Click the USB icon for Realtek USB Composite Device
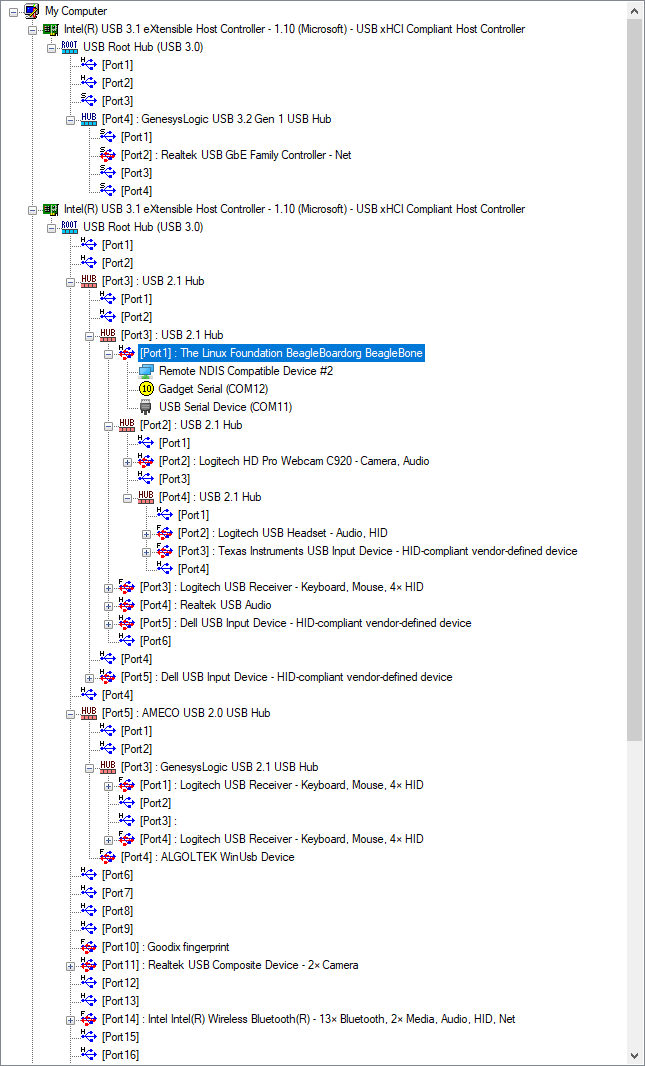 coord(88,965)
